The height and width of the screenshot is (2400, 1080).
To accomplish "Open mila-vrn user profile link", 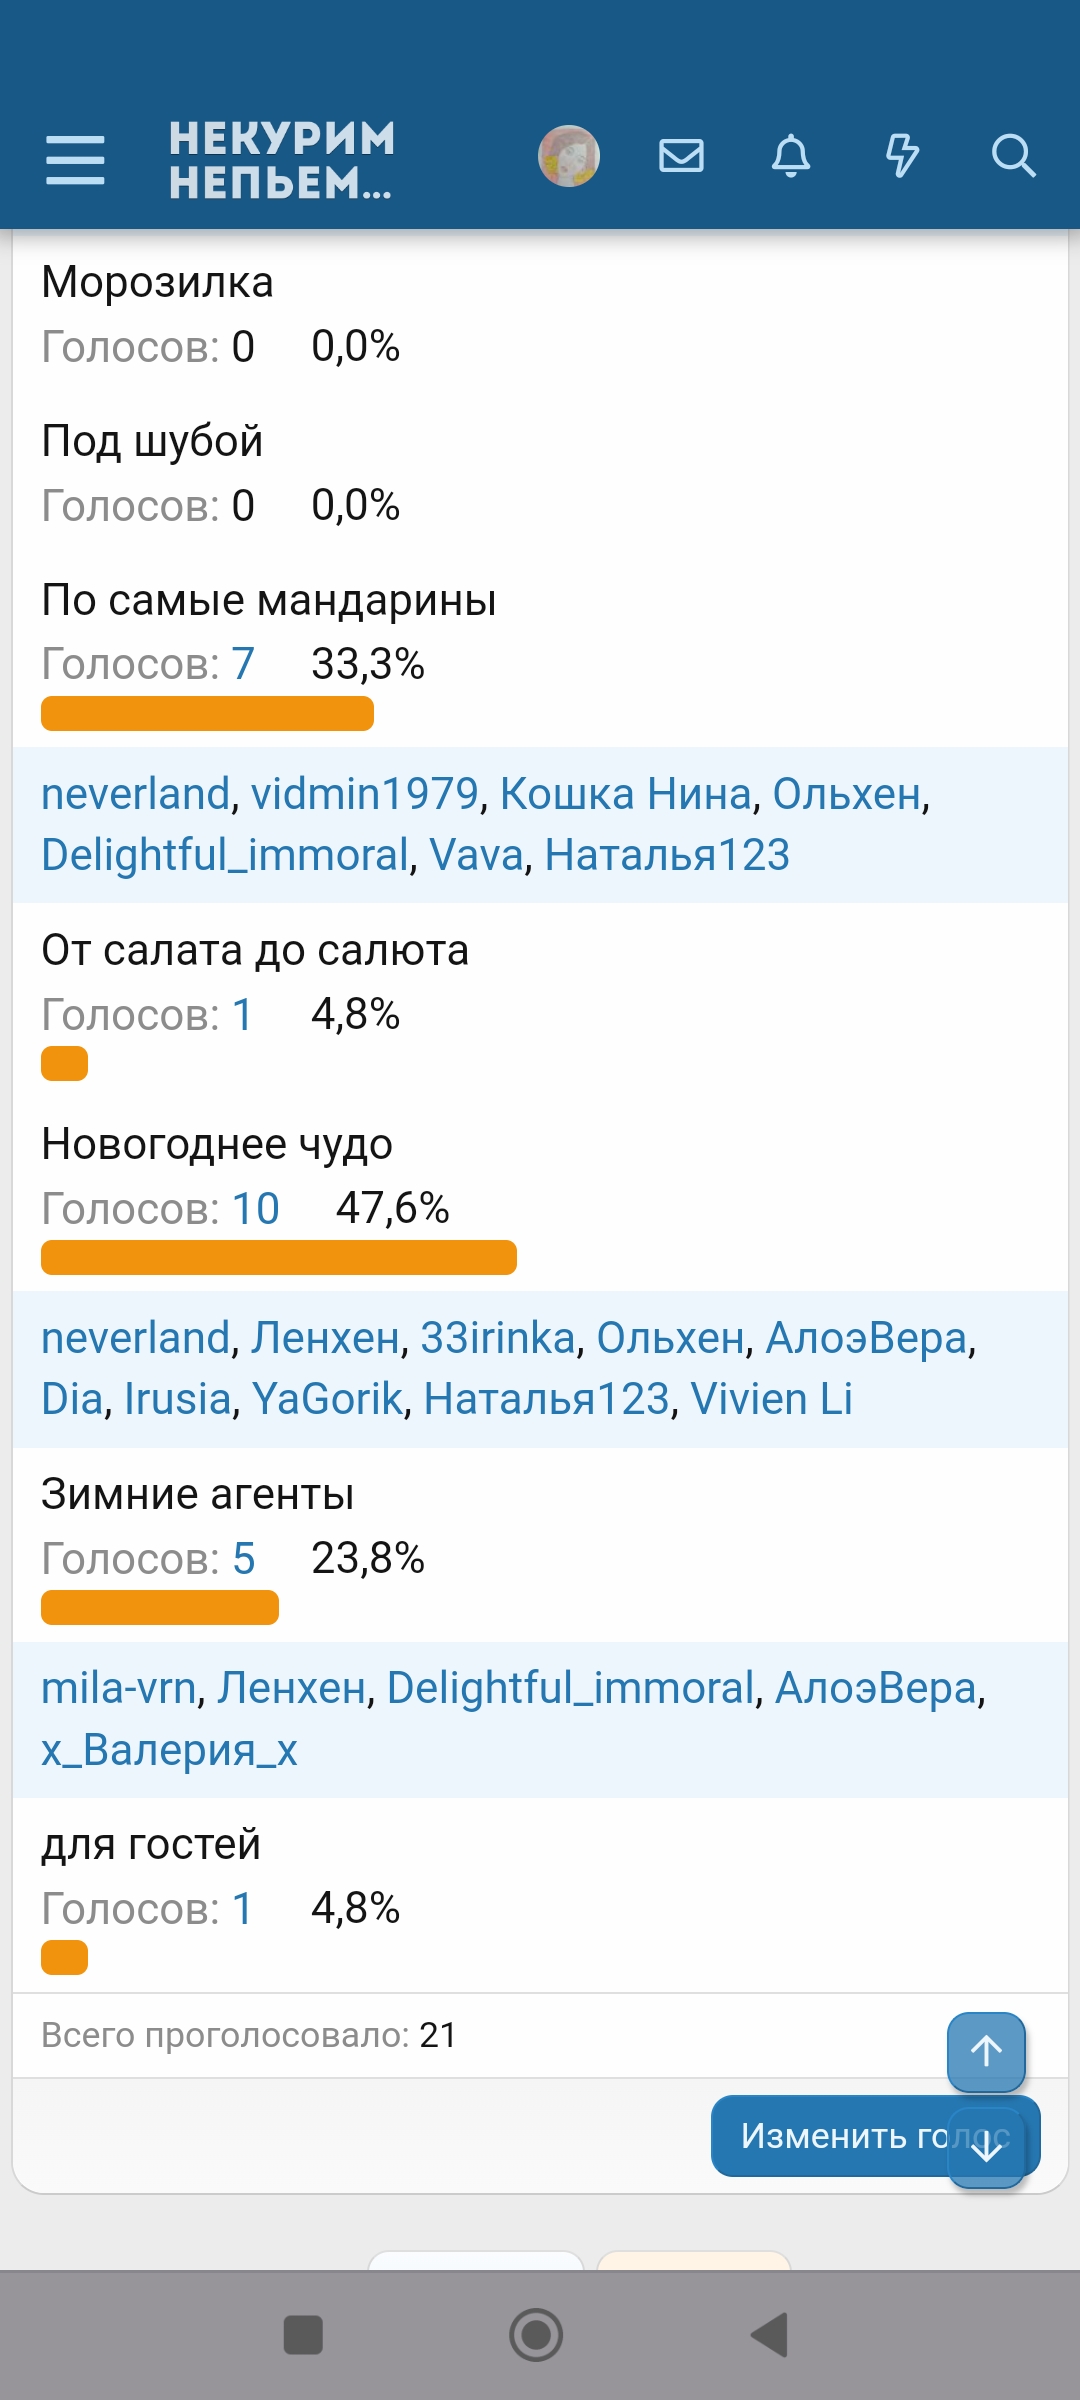I will click(118, 1688).
